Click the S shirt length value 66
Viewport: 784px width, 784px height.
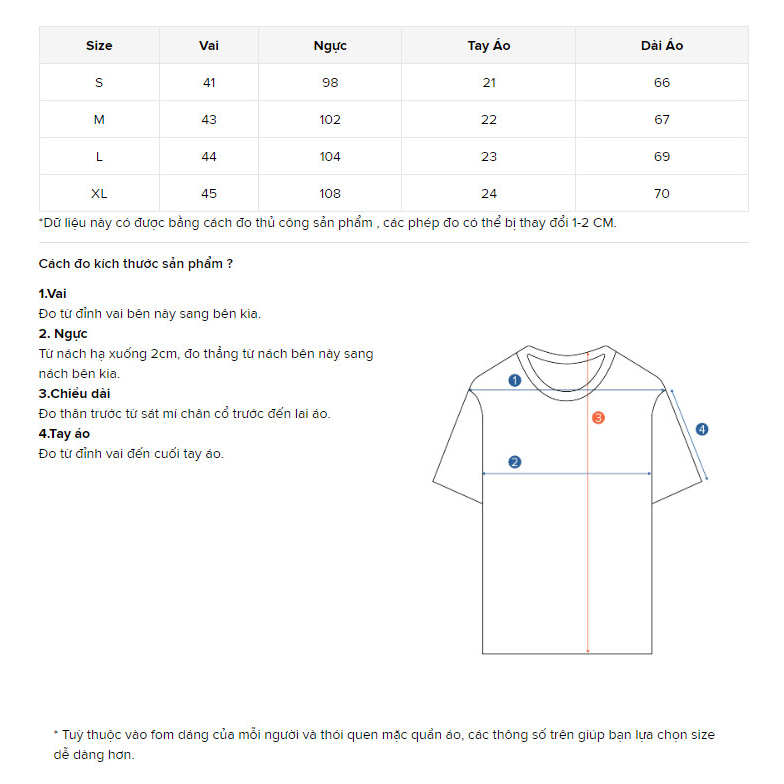tap(662, 82)
